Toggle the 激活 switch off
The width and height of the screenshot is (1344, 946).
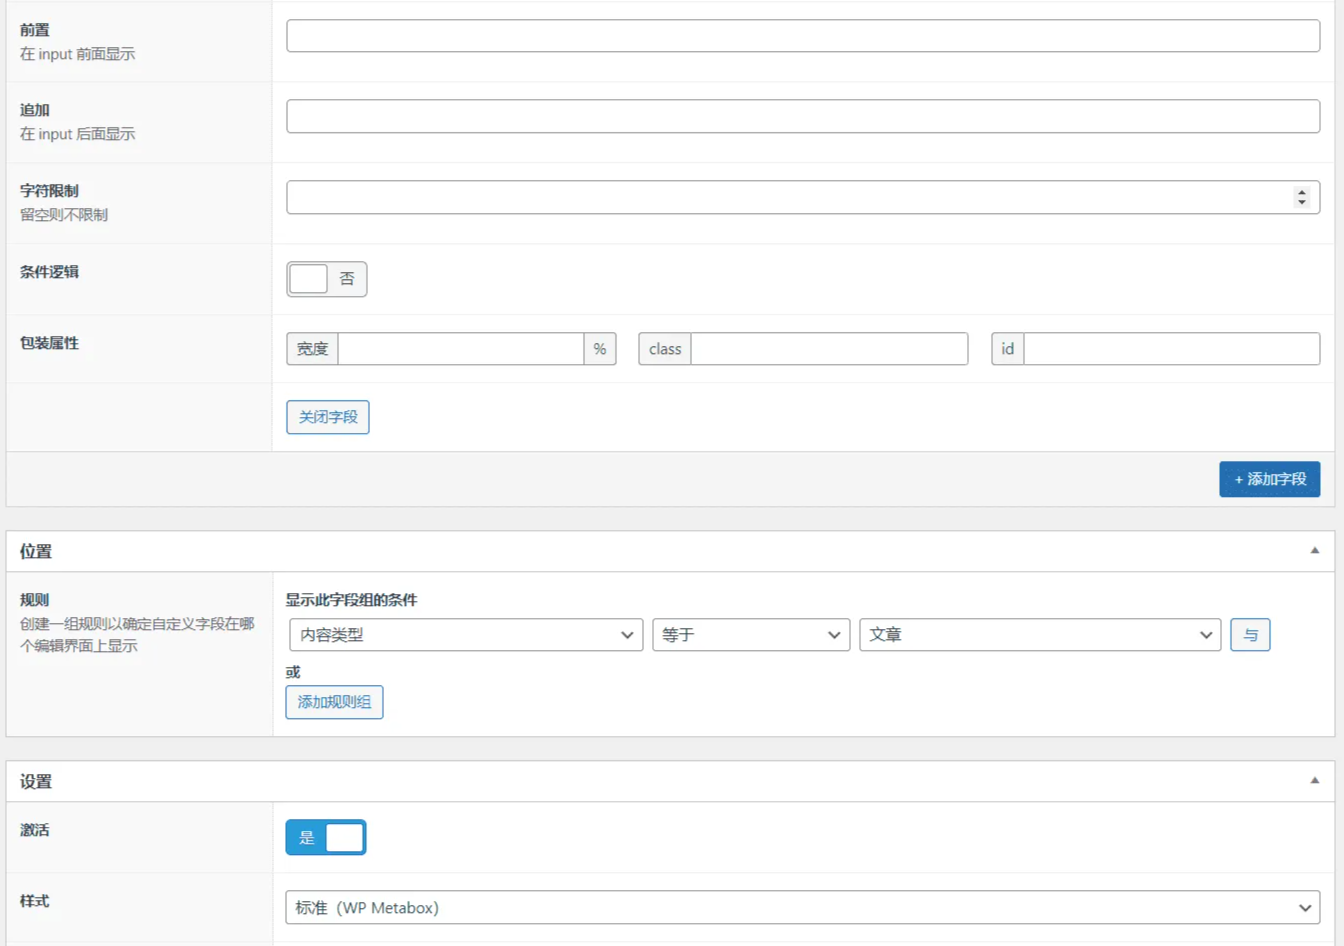(x=326, y=837)
